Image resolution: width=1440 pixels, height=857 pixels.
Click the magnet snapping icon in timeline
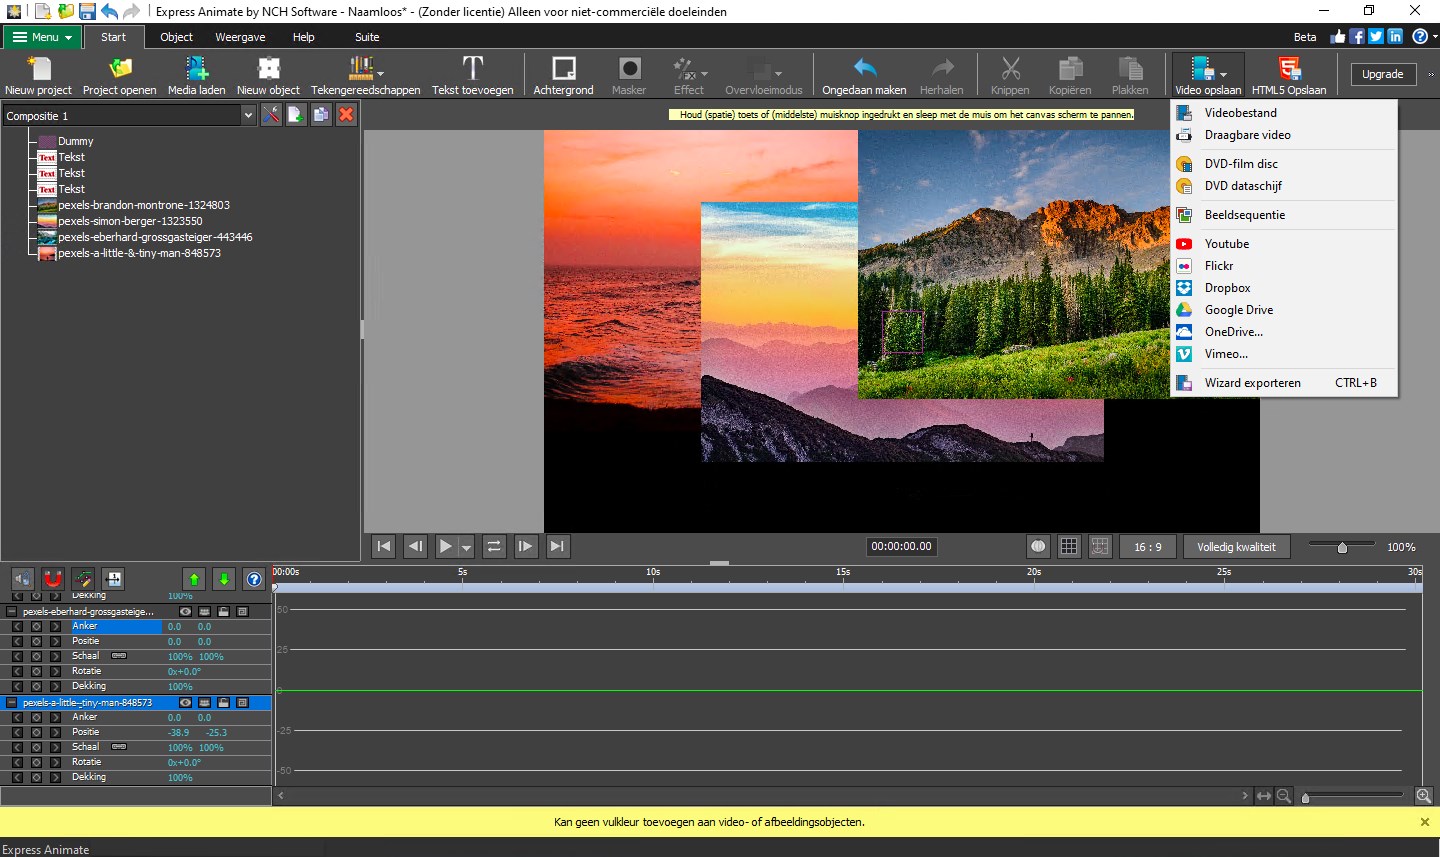(53, 579)
